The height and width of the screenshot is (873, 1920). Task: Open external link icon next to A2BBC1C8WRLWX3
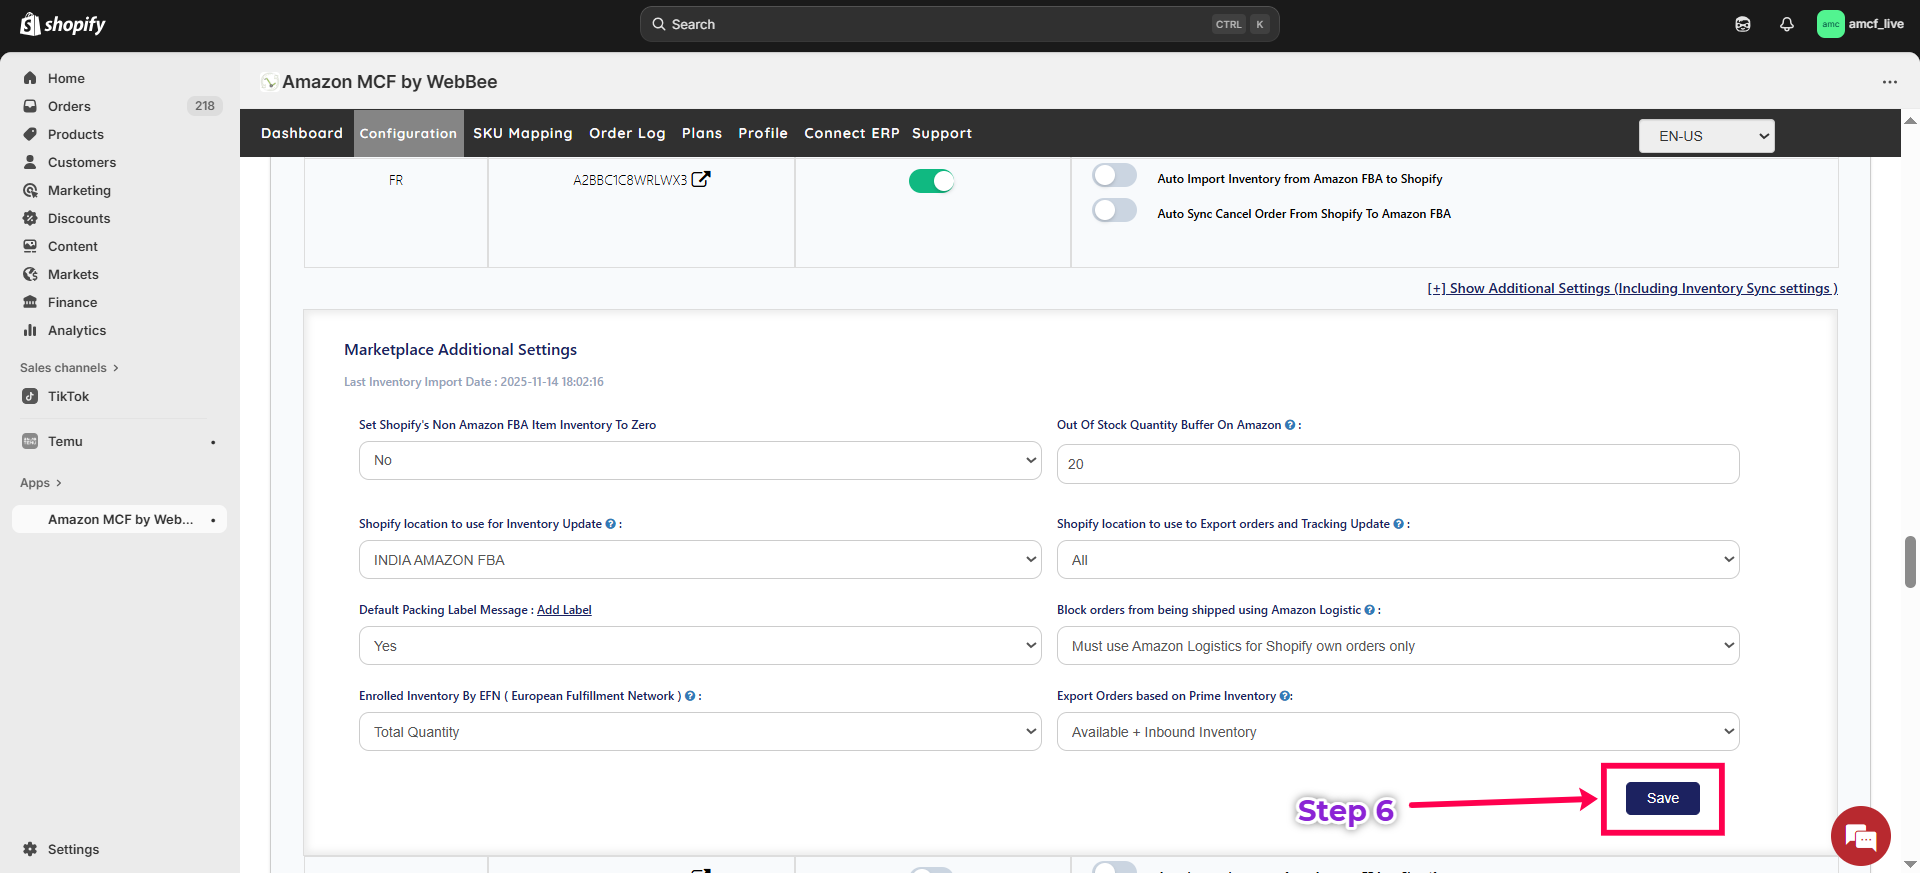701,179
